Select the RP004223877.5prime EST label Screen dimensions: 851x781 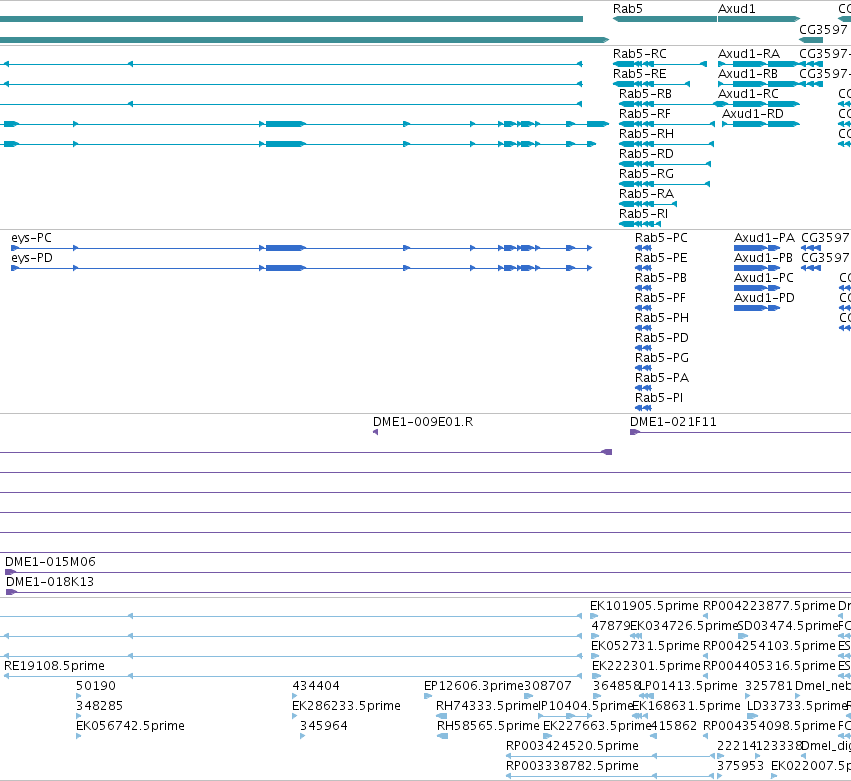(769, 606)
